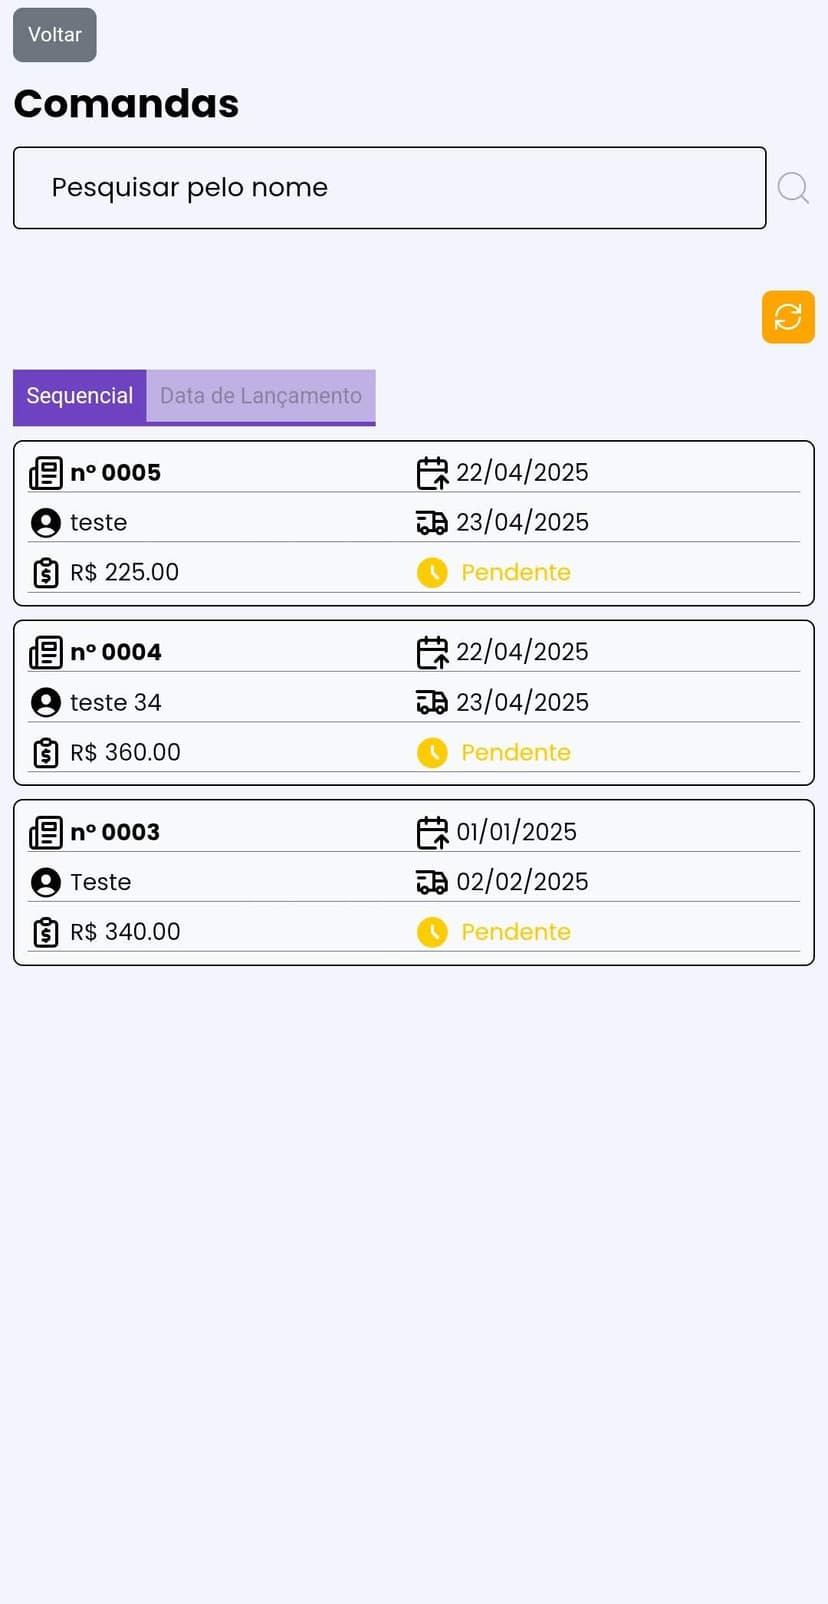
Task: Click the user avatar icon next to teste 34
Action: click(x=46, y=703)
